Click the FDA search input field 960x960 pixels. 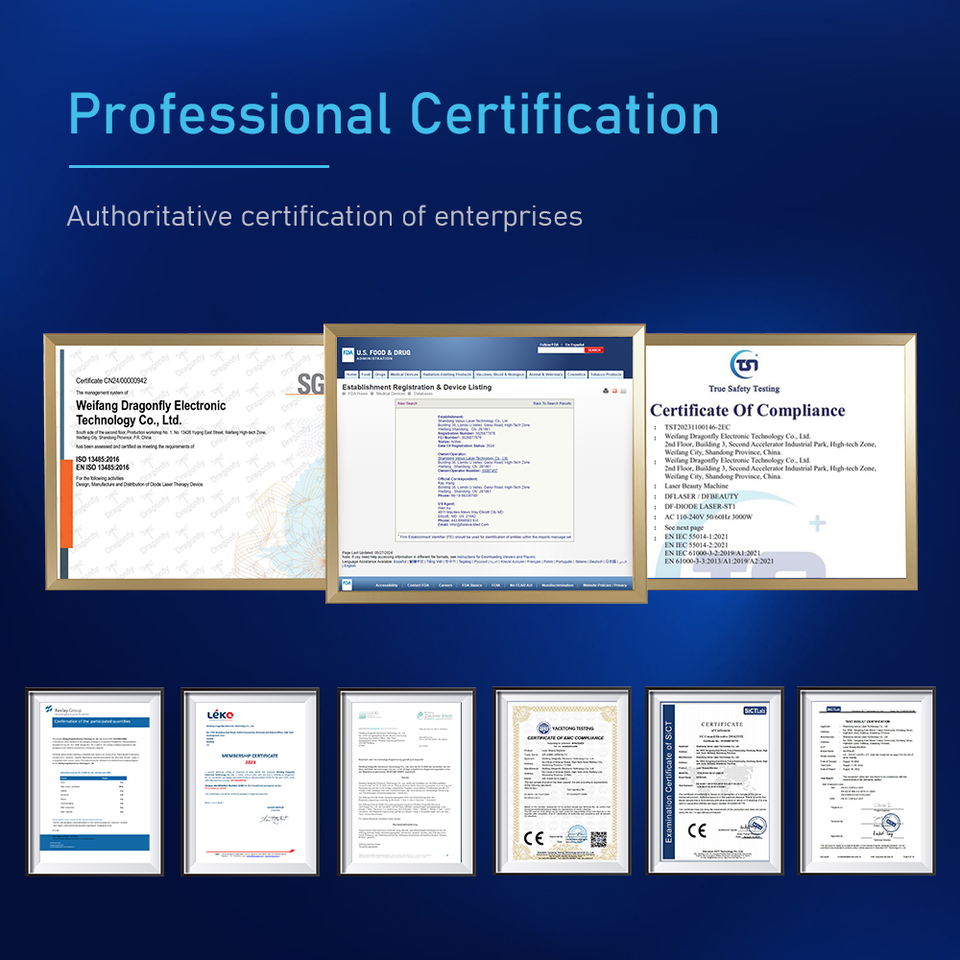(x=559, y=350)
